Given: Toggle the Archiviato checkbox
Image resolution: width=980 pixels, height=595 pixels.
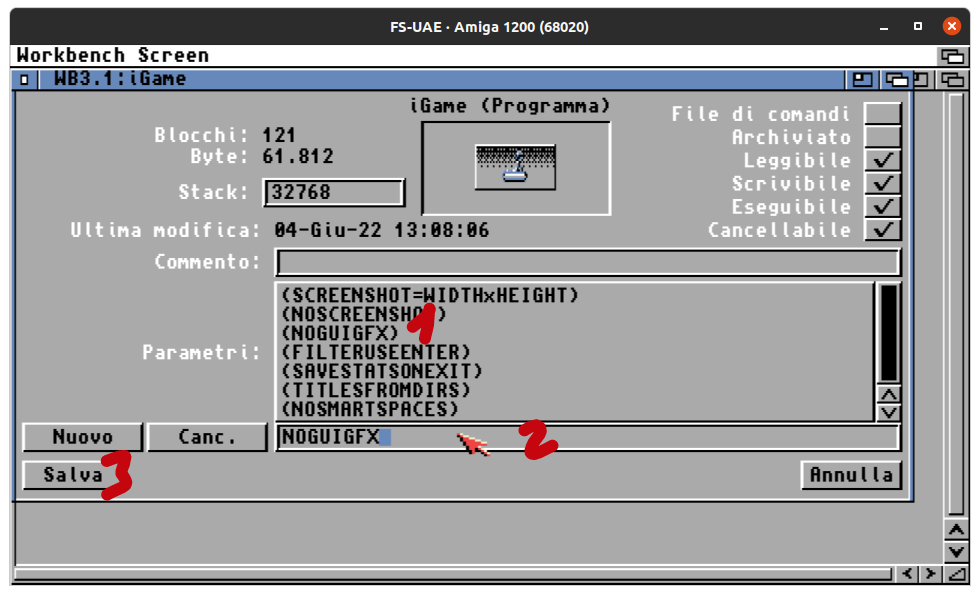Looking at the screenshot, I should 882,136.
